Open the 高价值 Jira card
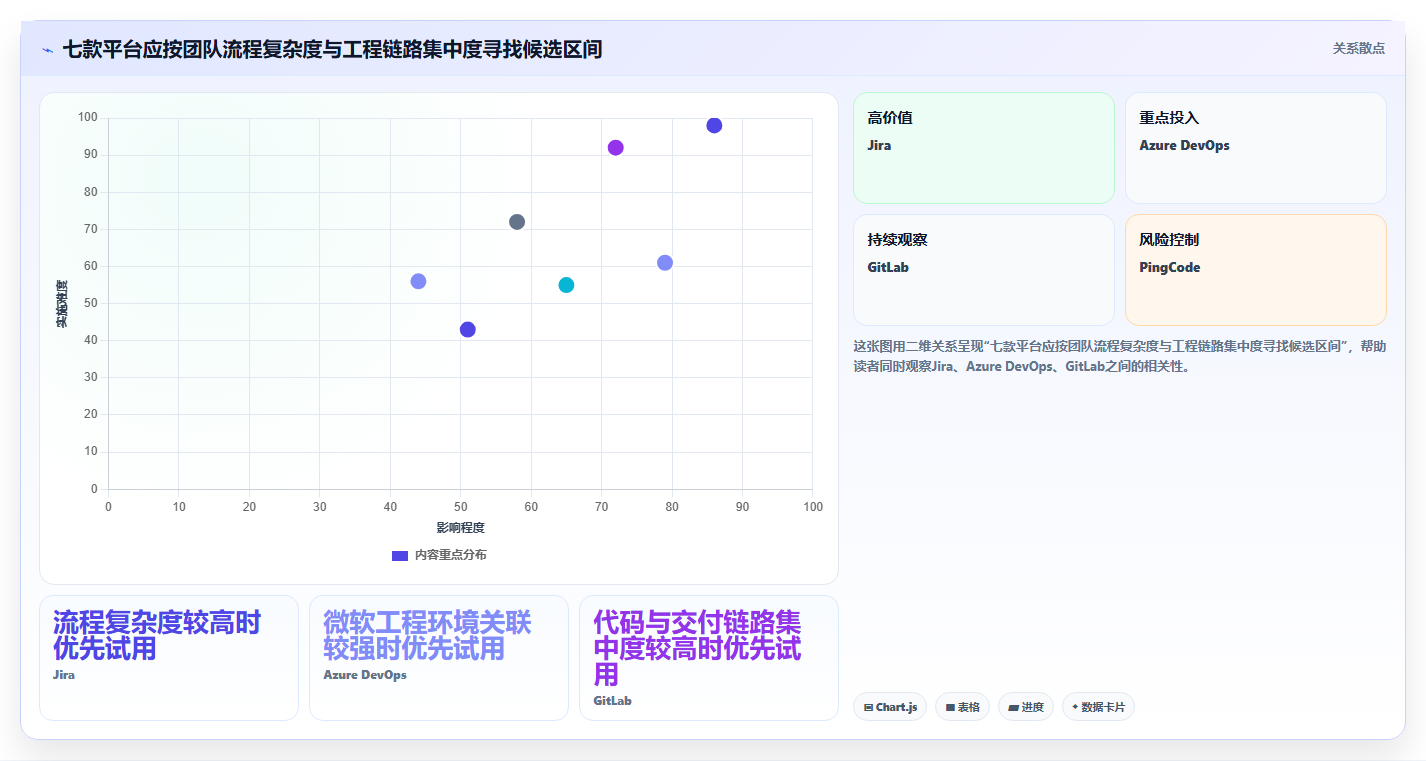Viewport: 1426px width, 761px height. (983, 148)
